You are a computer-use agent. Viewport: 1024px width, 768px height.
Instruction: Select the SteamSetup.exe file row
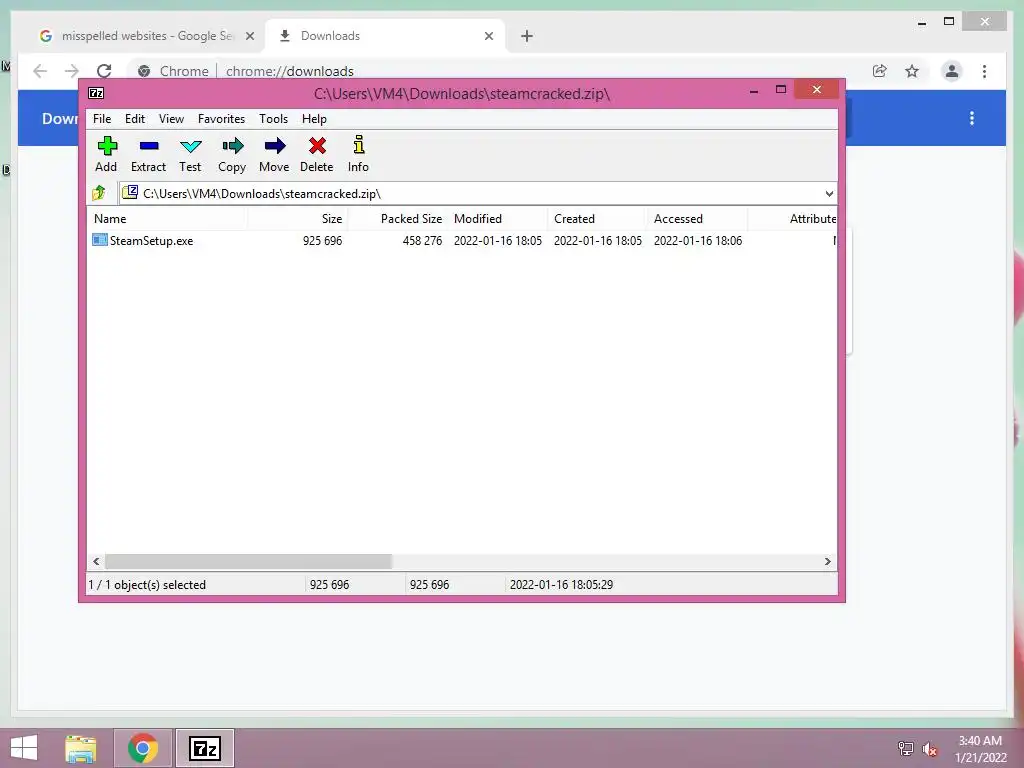click(x=462, y=240)
